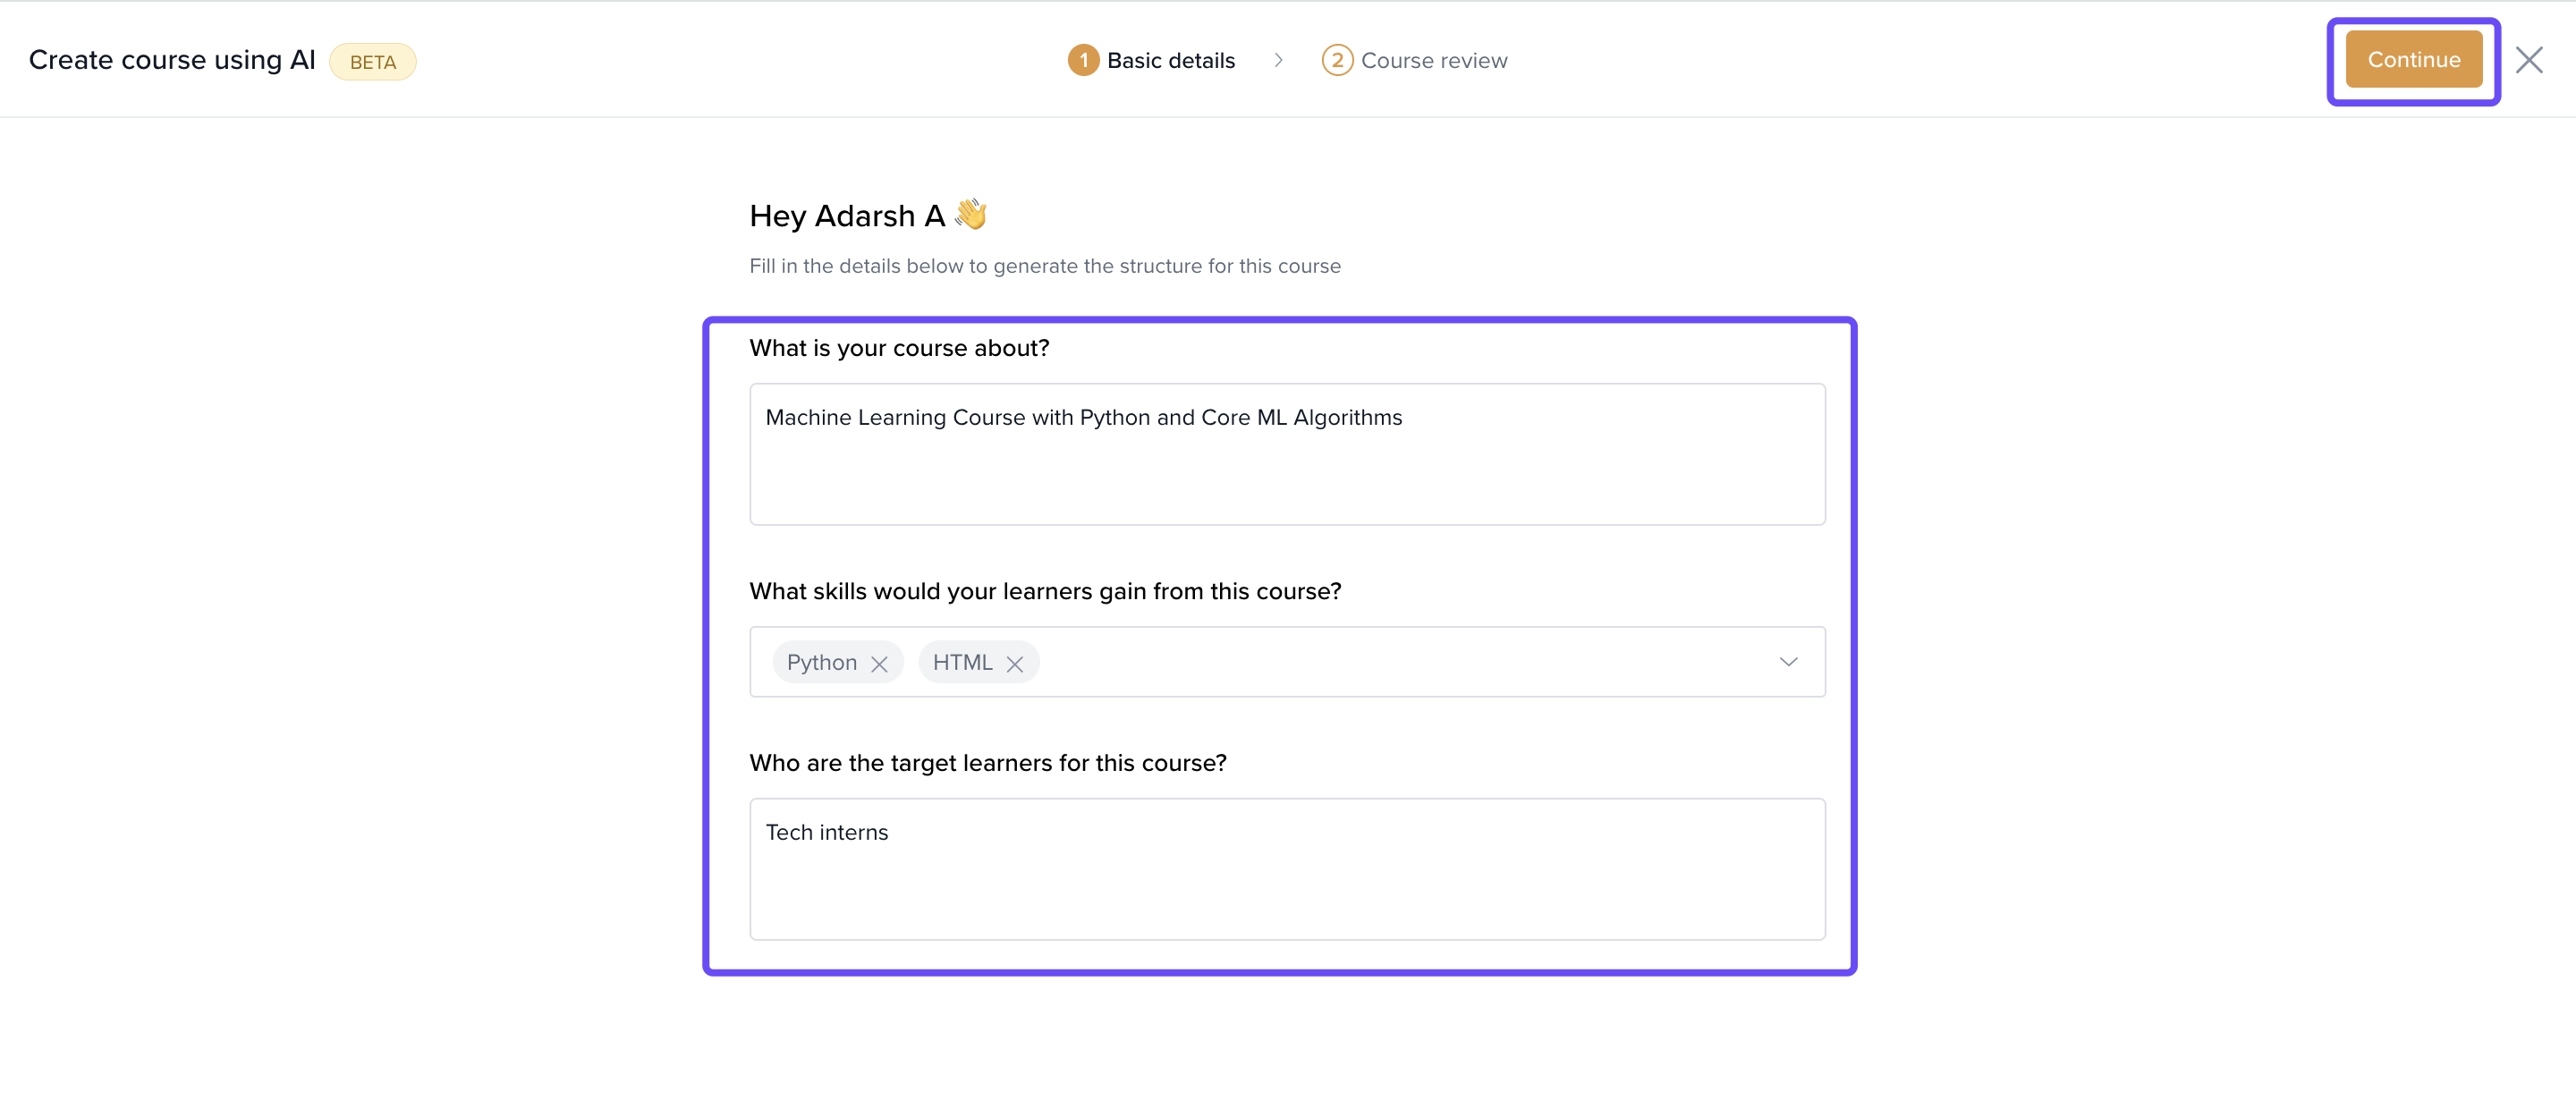Viewport: 2576px width, 1117px height.
Task: Click the BETA badge
Action: point(373,62)
